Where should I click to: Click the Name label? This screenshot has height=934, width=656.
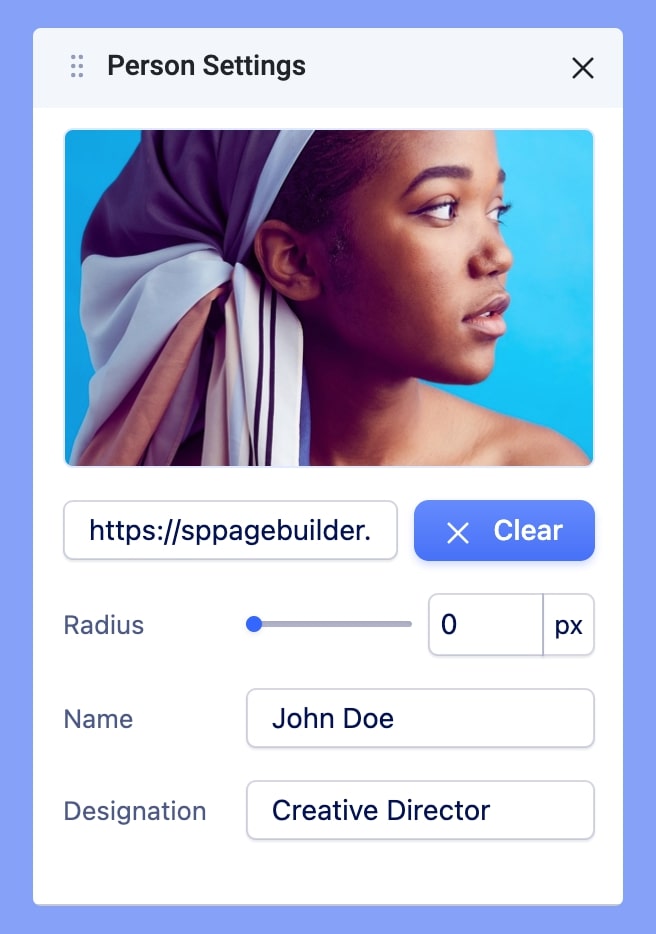[98, 719]
